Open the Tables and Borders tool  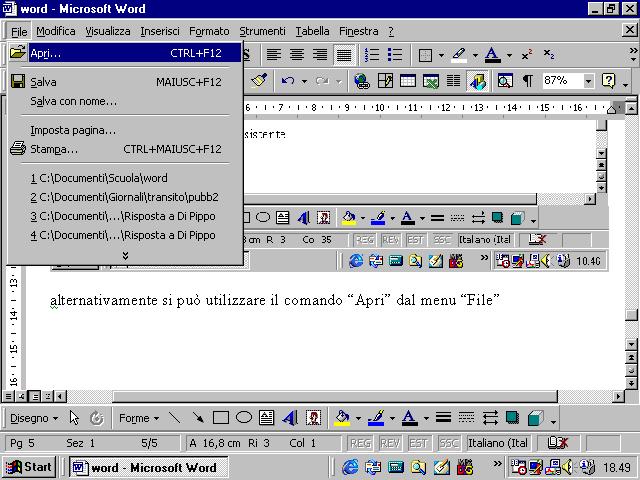coord(385,81)
